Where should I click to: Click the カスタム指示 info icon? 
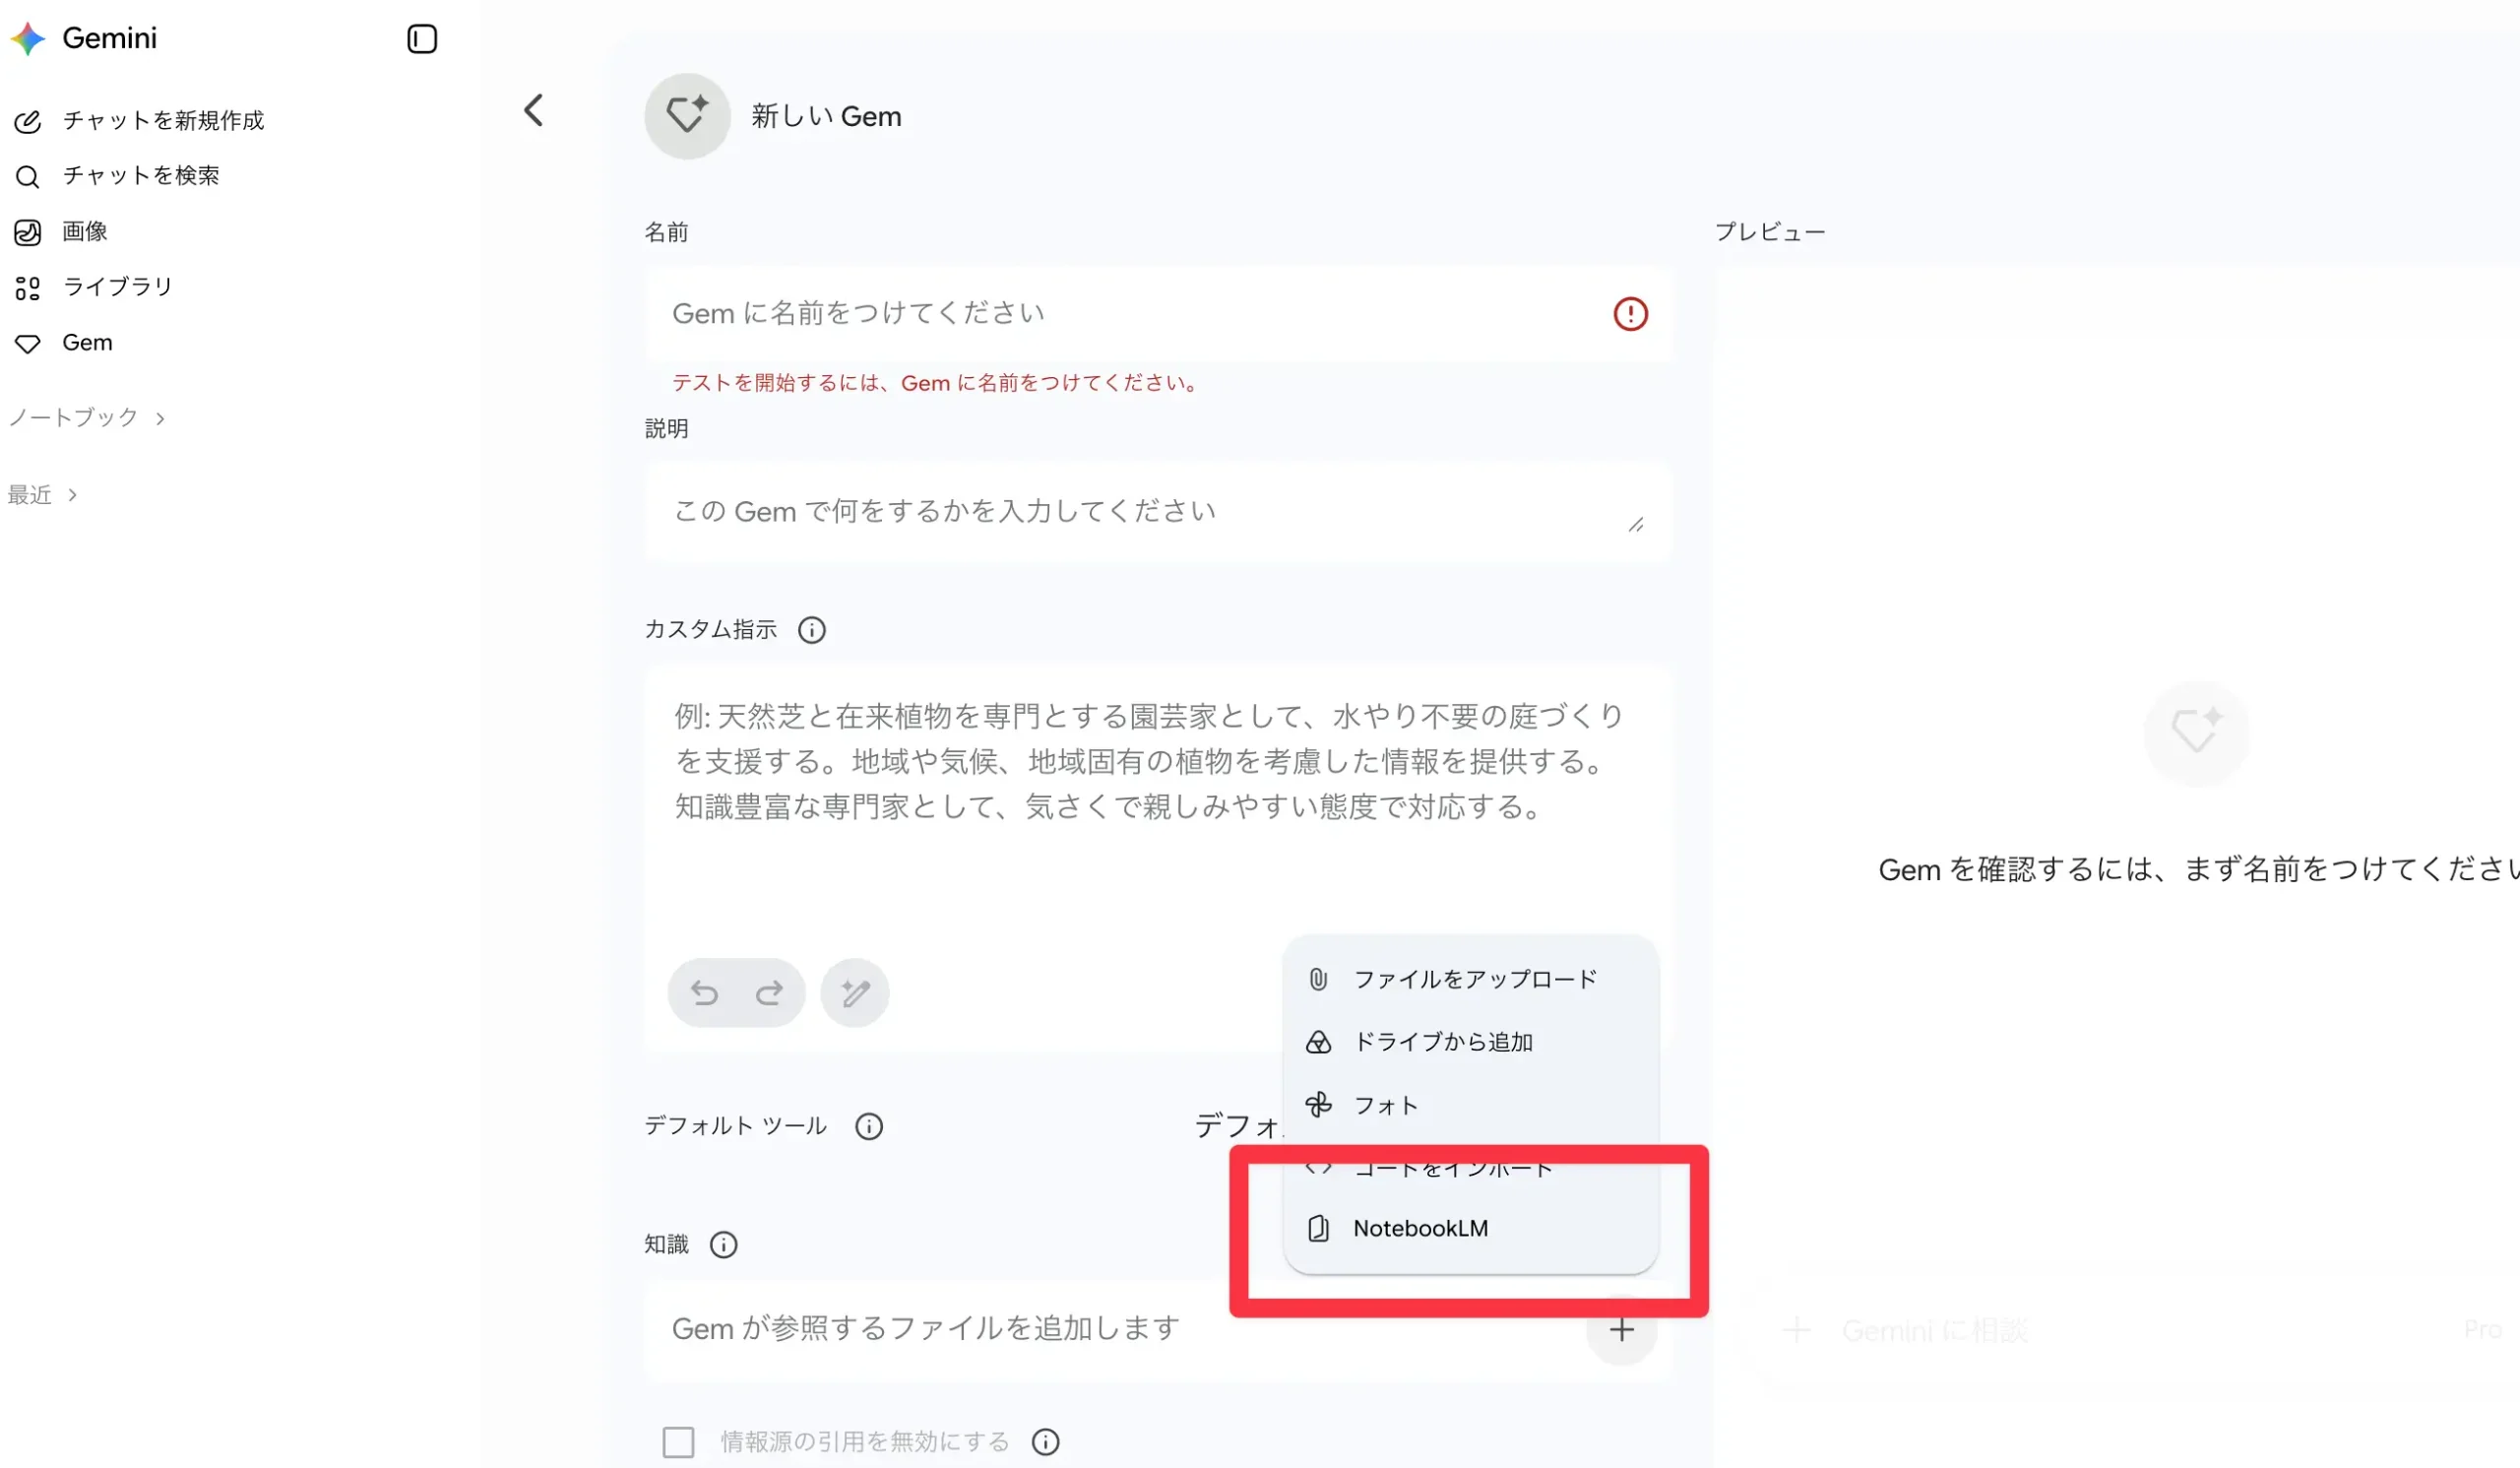812,630
